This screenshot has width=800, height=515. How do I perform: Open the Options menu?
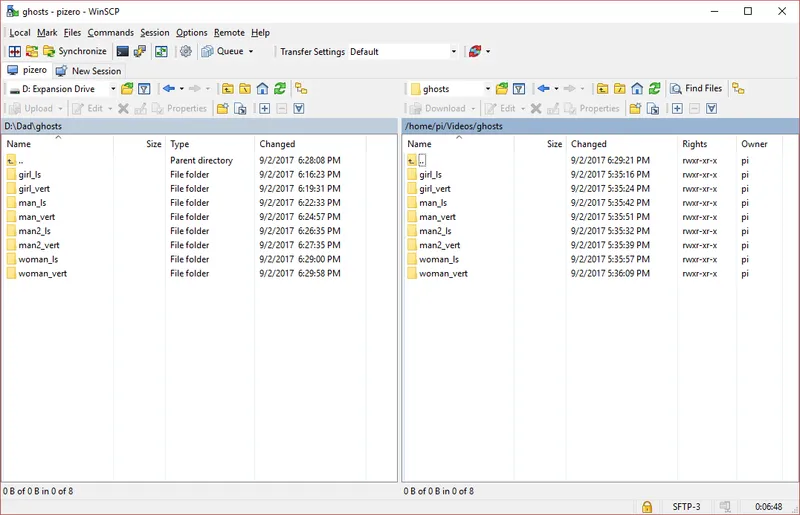click(x=191, y=33)
